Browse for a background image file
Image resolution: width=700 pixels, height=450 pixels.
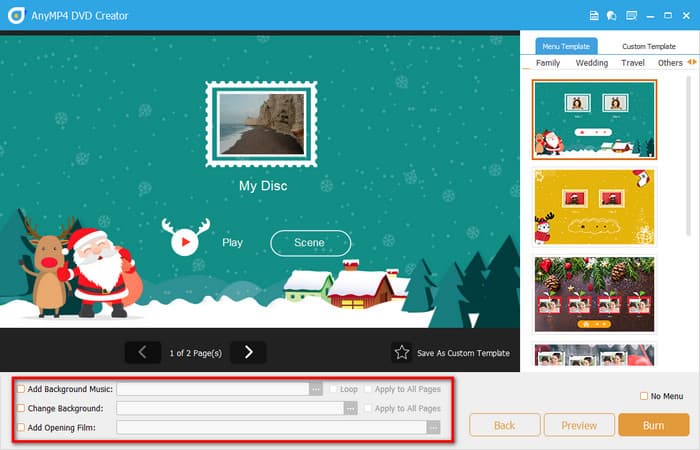[350, 408]
